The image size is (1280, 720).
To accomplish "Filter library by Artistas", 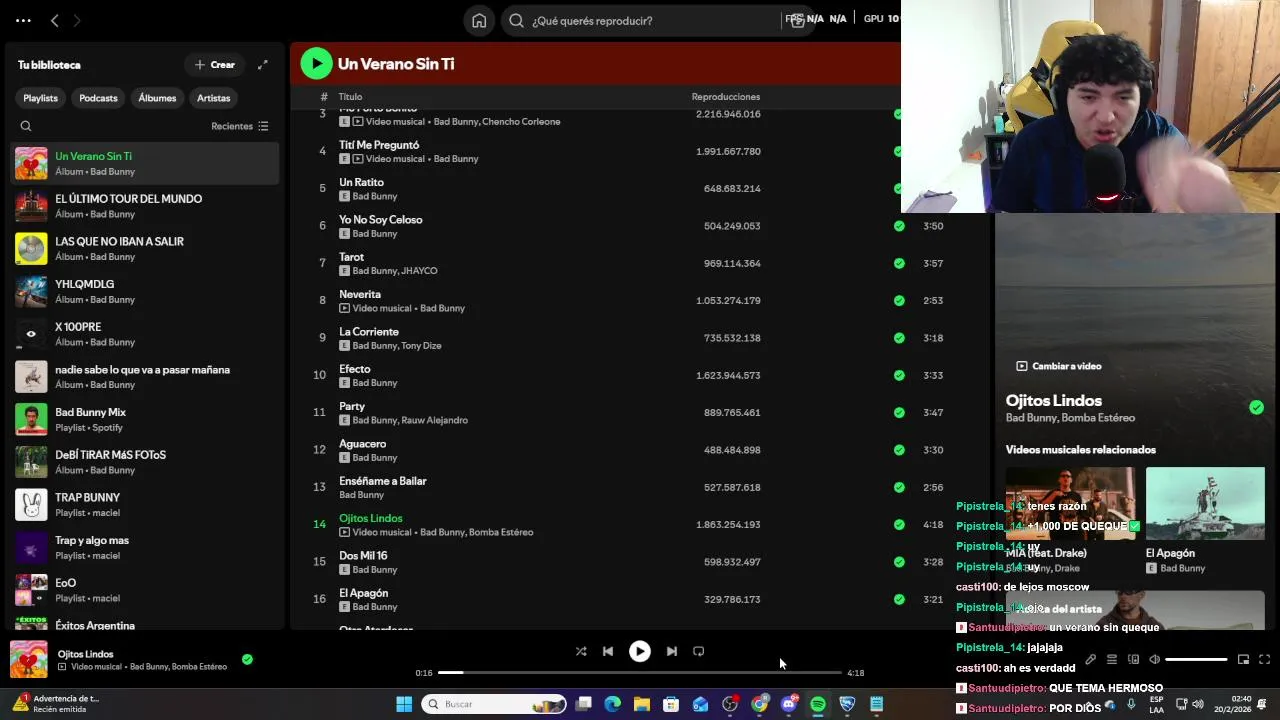I will point(213,98).
